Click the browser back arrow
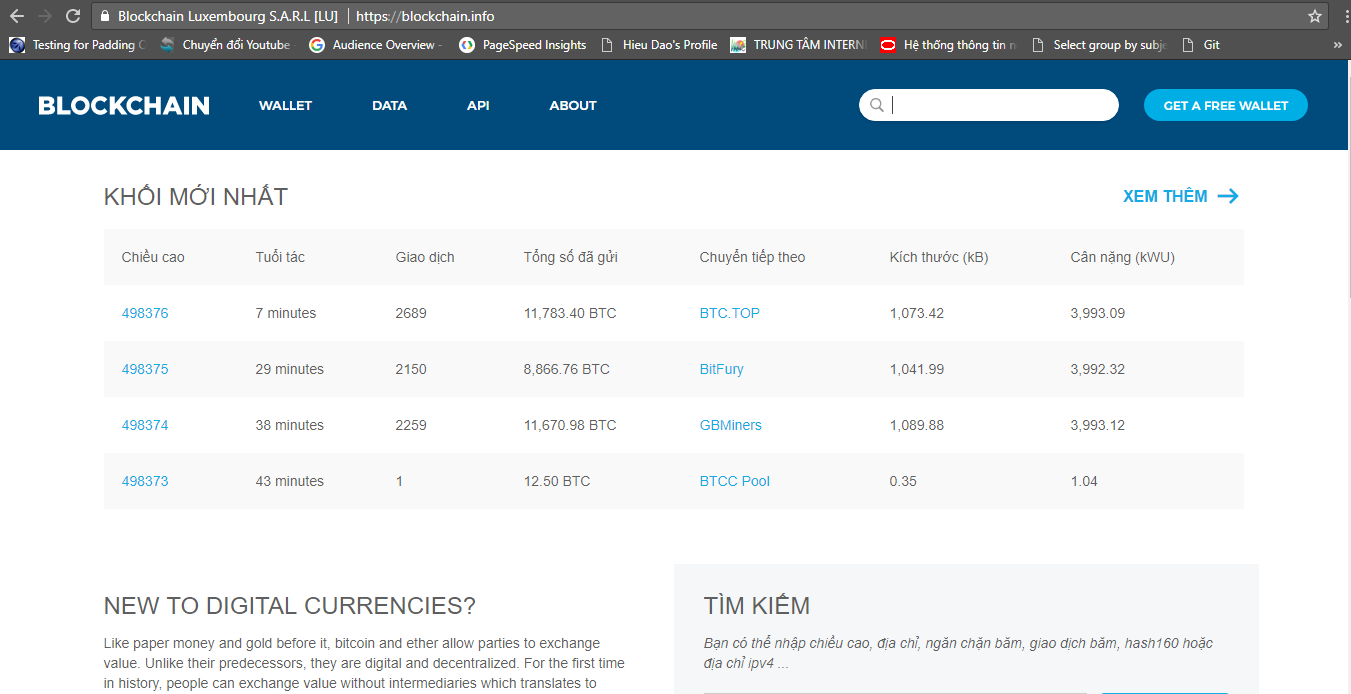 [x=17, y=16]
